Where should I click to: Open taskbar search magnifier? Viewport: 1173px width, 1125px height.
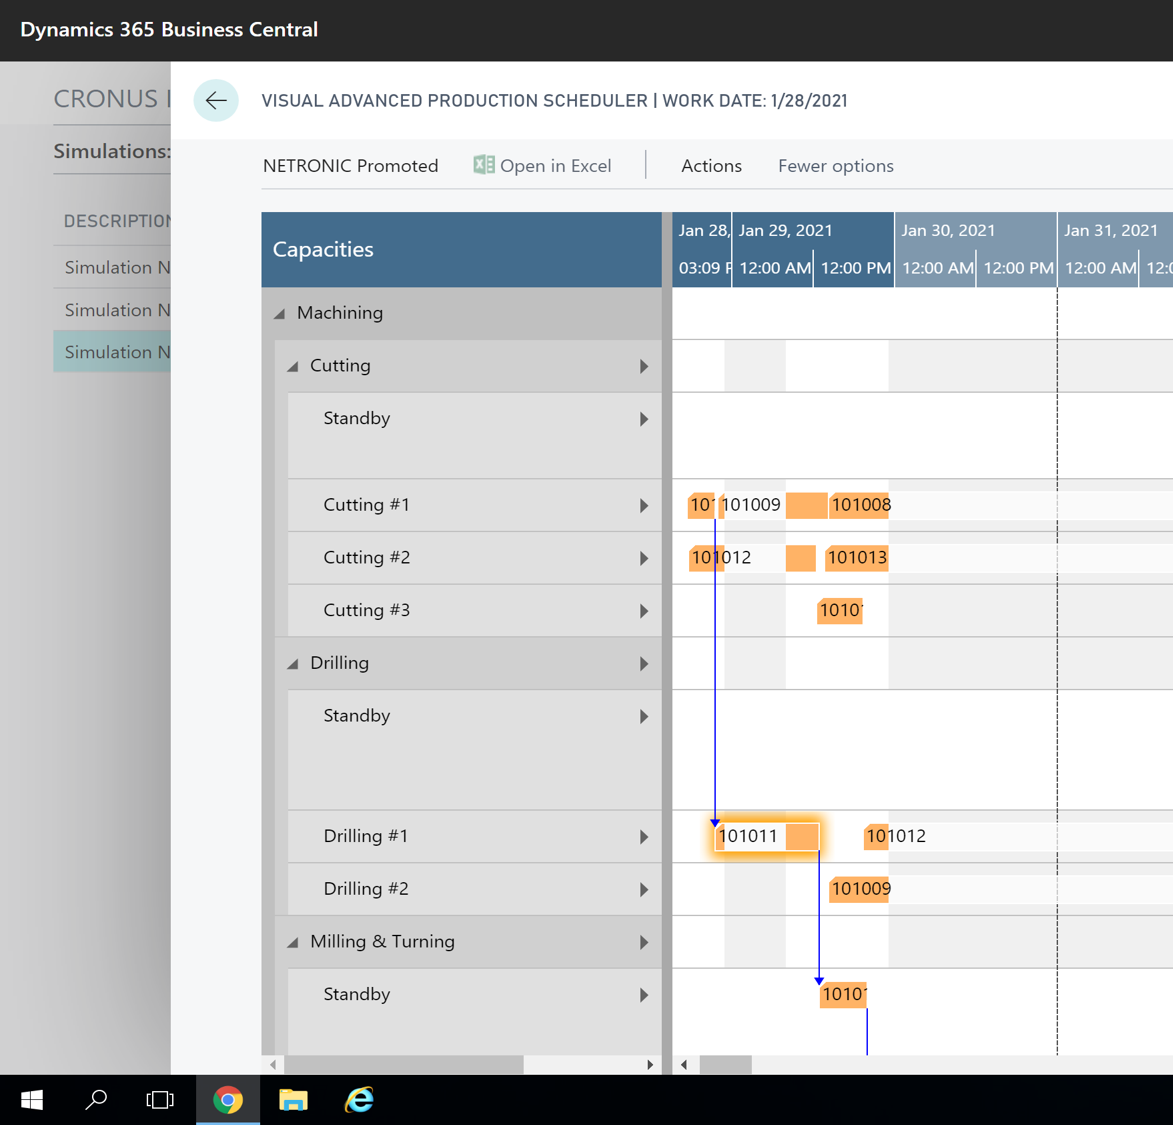coord(96,1100)
